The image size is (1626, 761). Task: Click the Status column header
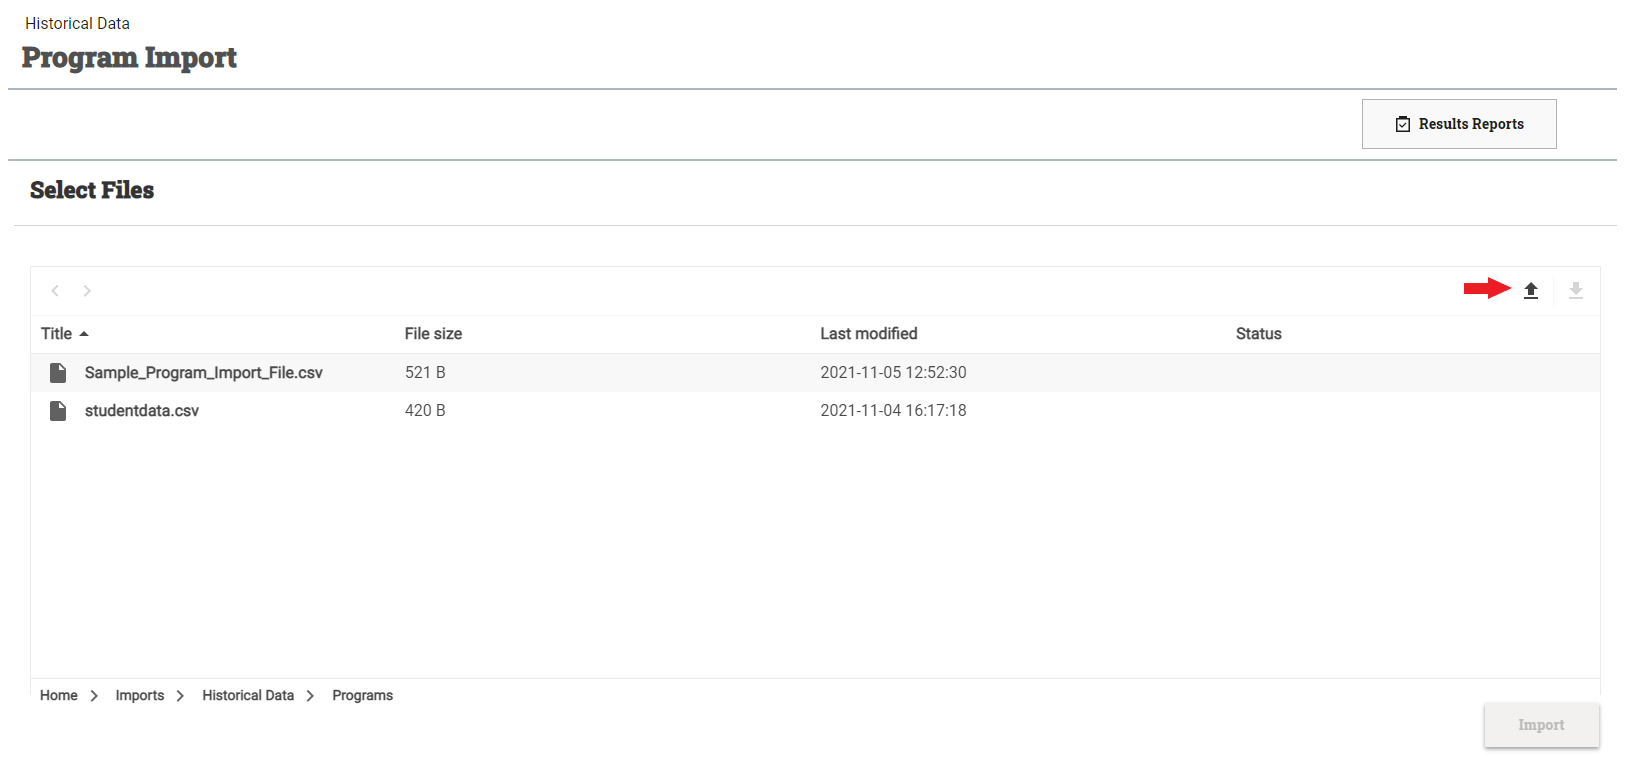pyautogui.click(x=1258, y=334)
